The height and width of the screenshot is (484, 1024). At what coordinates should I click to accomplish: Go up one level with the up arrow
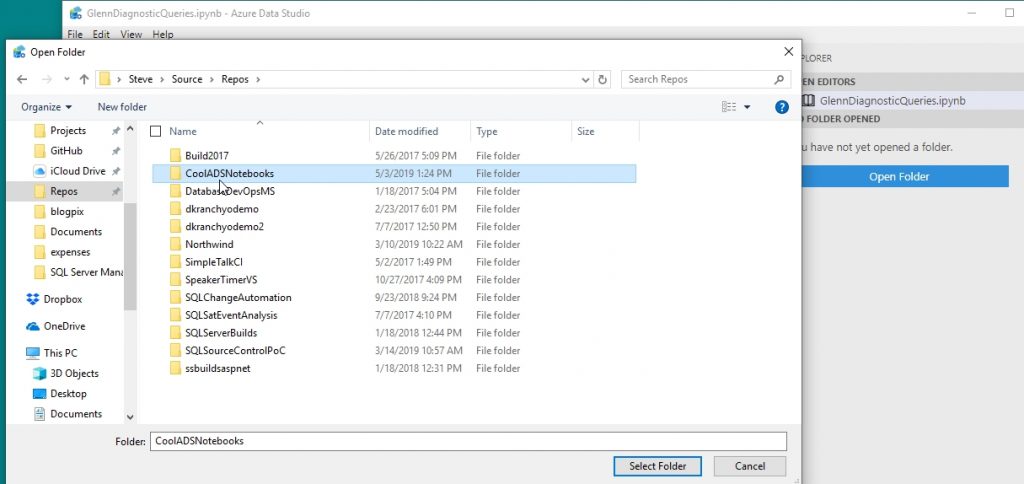tap(84, 79)
